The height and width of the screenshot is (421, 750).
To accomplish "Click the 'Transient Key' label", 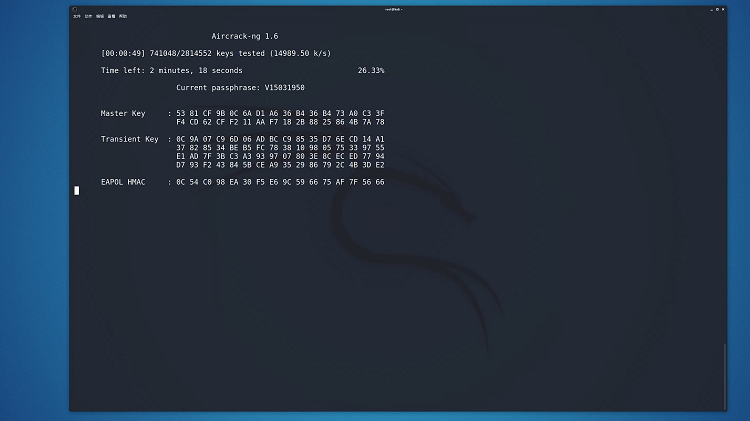I will 130,139.
